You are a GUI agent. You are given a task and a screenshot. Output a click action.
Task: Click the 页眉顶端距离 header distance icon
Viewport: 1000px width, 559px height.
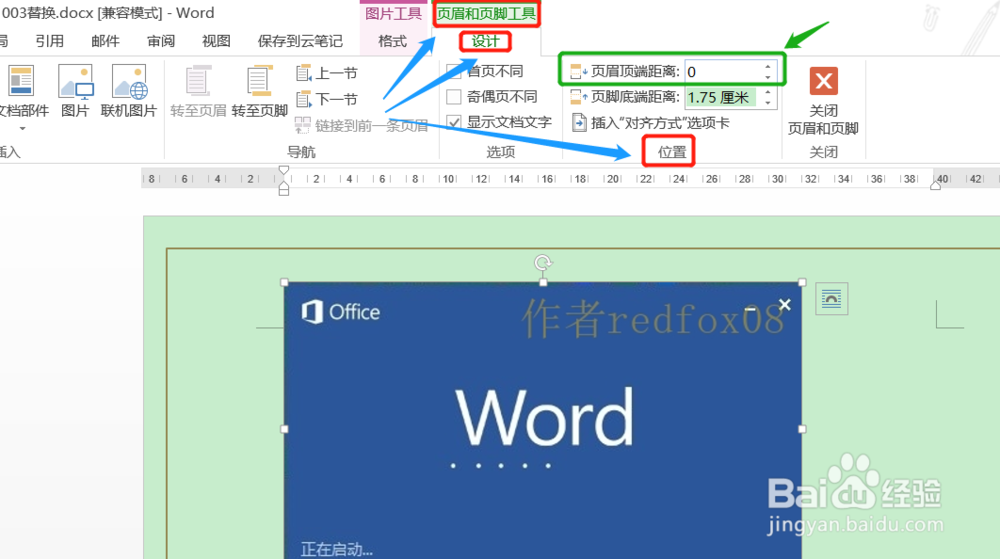coord(578,71)
